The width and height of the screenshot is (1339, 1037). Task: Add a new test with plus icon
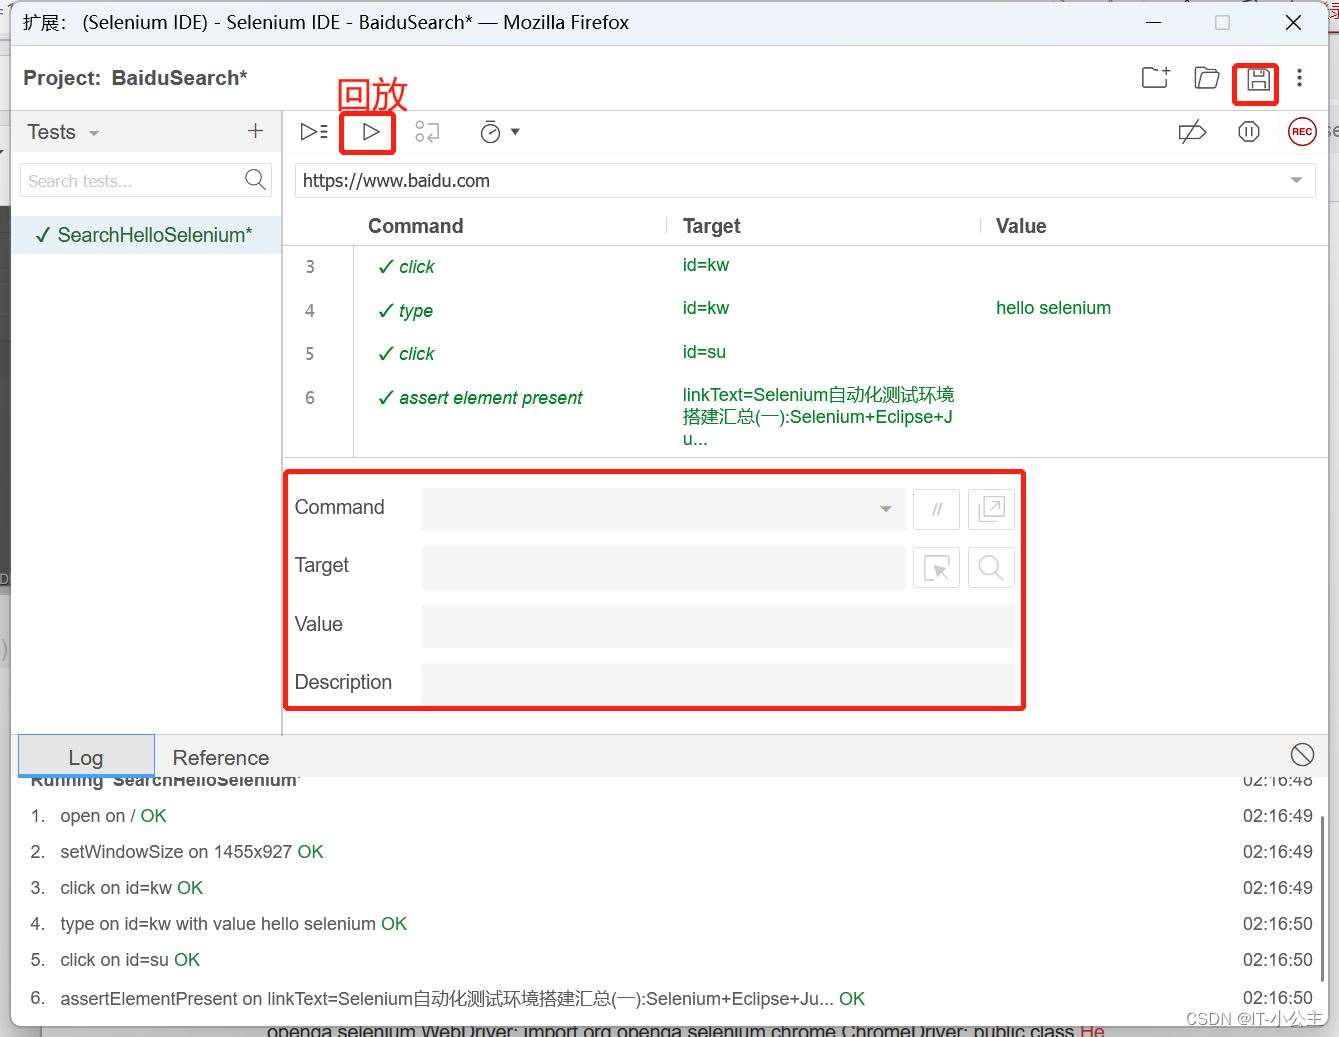click(x=255, y=131)
